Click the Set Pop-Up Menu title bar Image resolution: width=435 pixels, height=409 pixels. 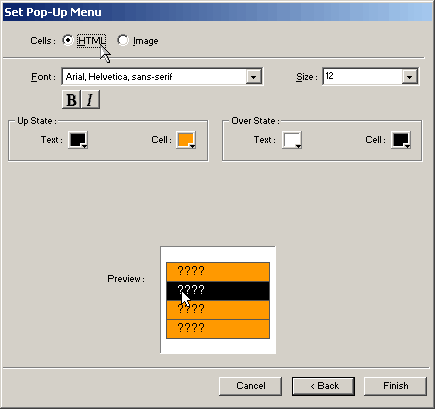tap(217, 12)
